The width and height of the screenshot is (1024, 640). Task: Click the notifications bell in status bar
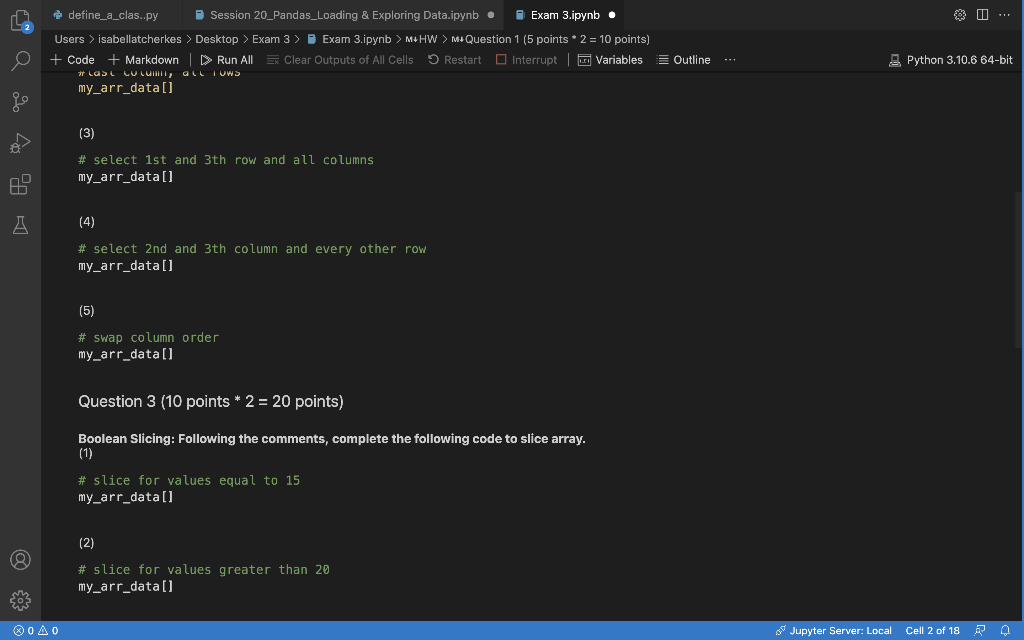(1007, 631)
